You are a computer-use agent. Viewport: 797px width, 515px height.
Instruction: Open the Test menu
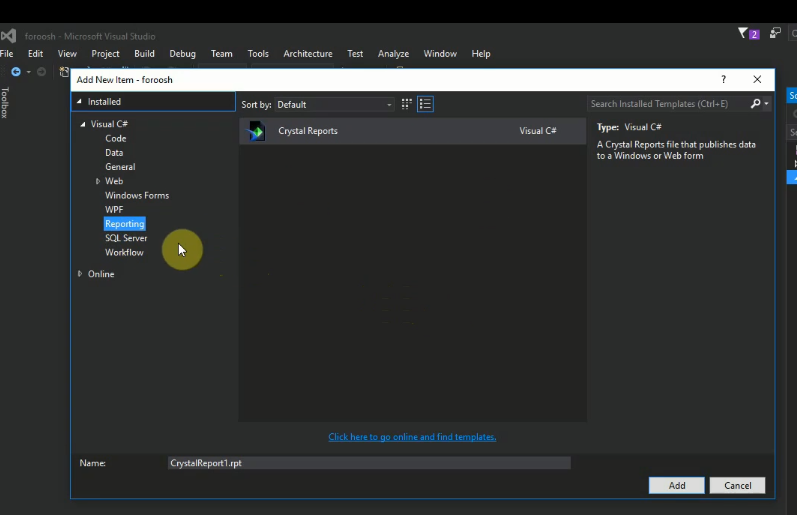point(355,53)
